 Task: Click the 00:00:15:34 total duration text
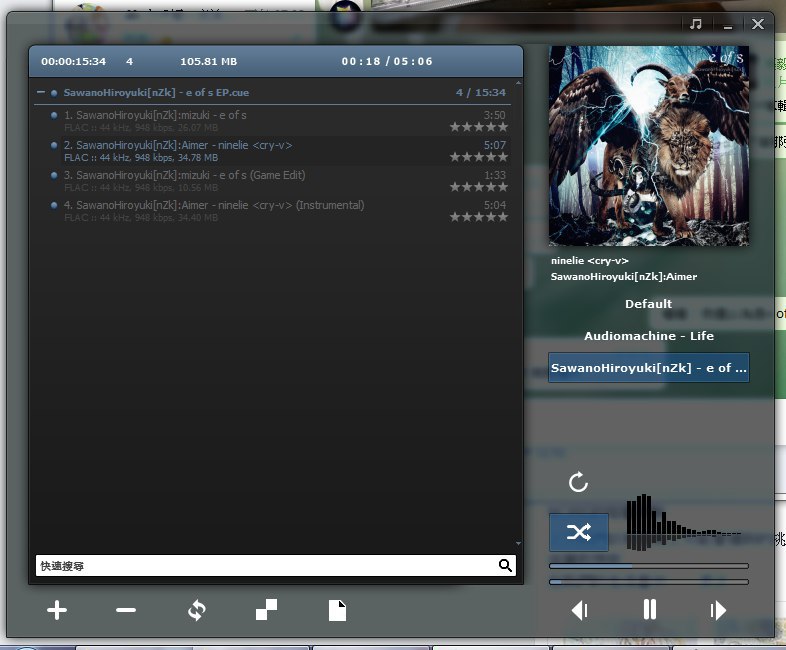(x=74, y=61)
